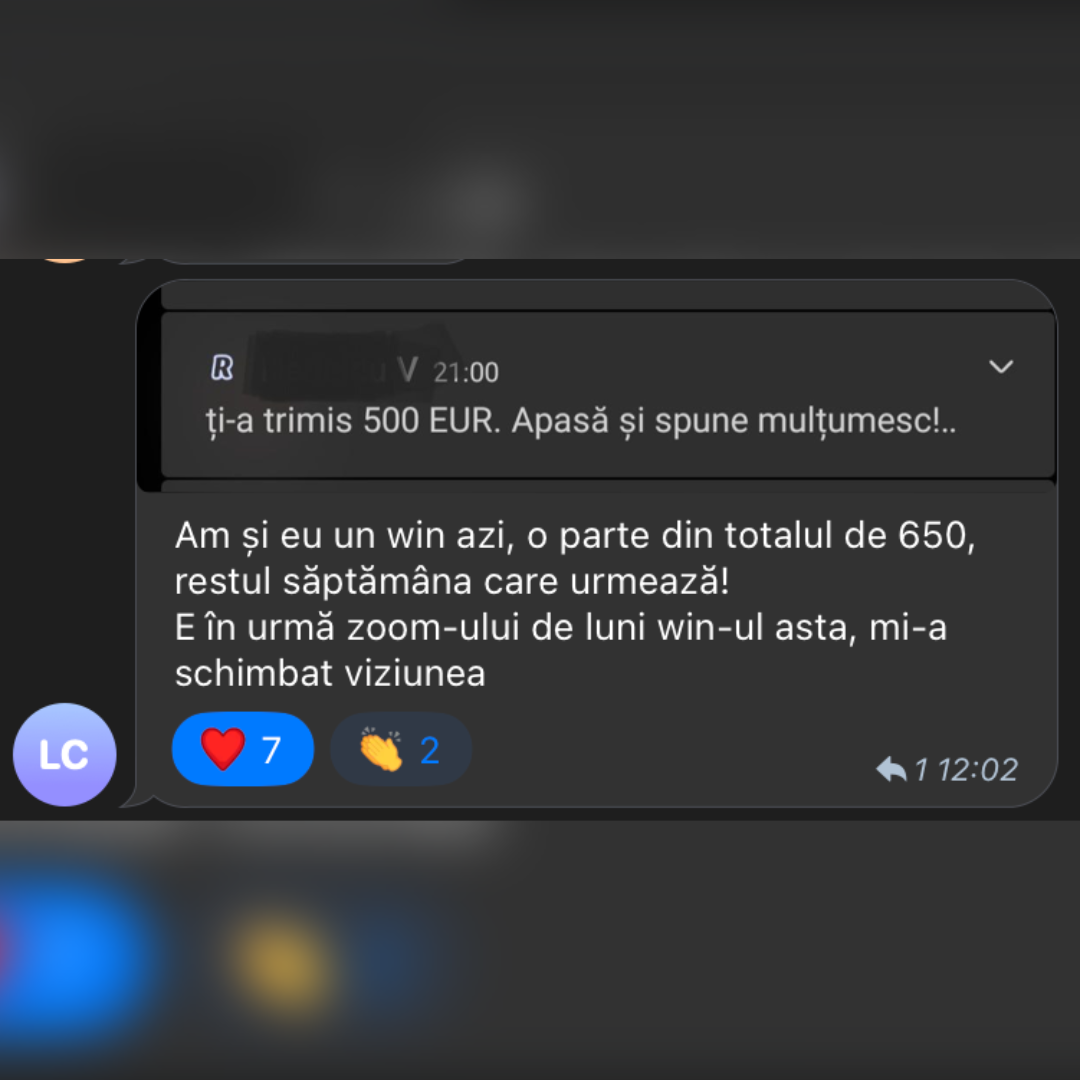Open the LC user avatar

tap(65, 754)
